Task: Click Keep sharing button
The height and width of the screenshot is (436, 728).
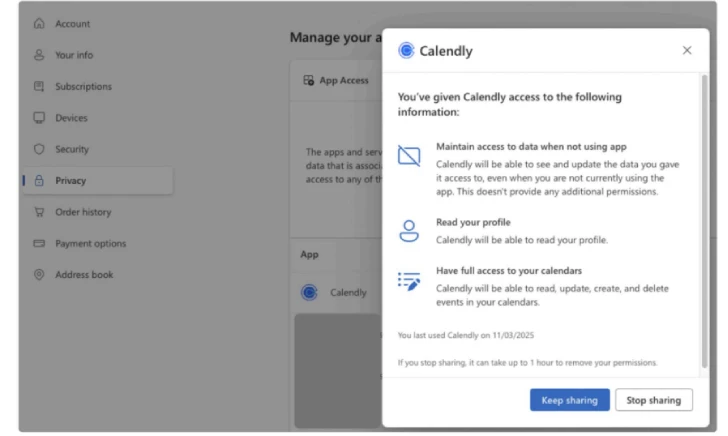Action: 570,400
